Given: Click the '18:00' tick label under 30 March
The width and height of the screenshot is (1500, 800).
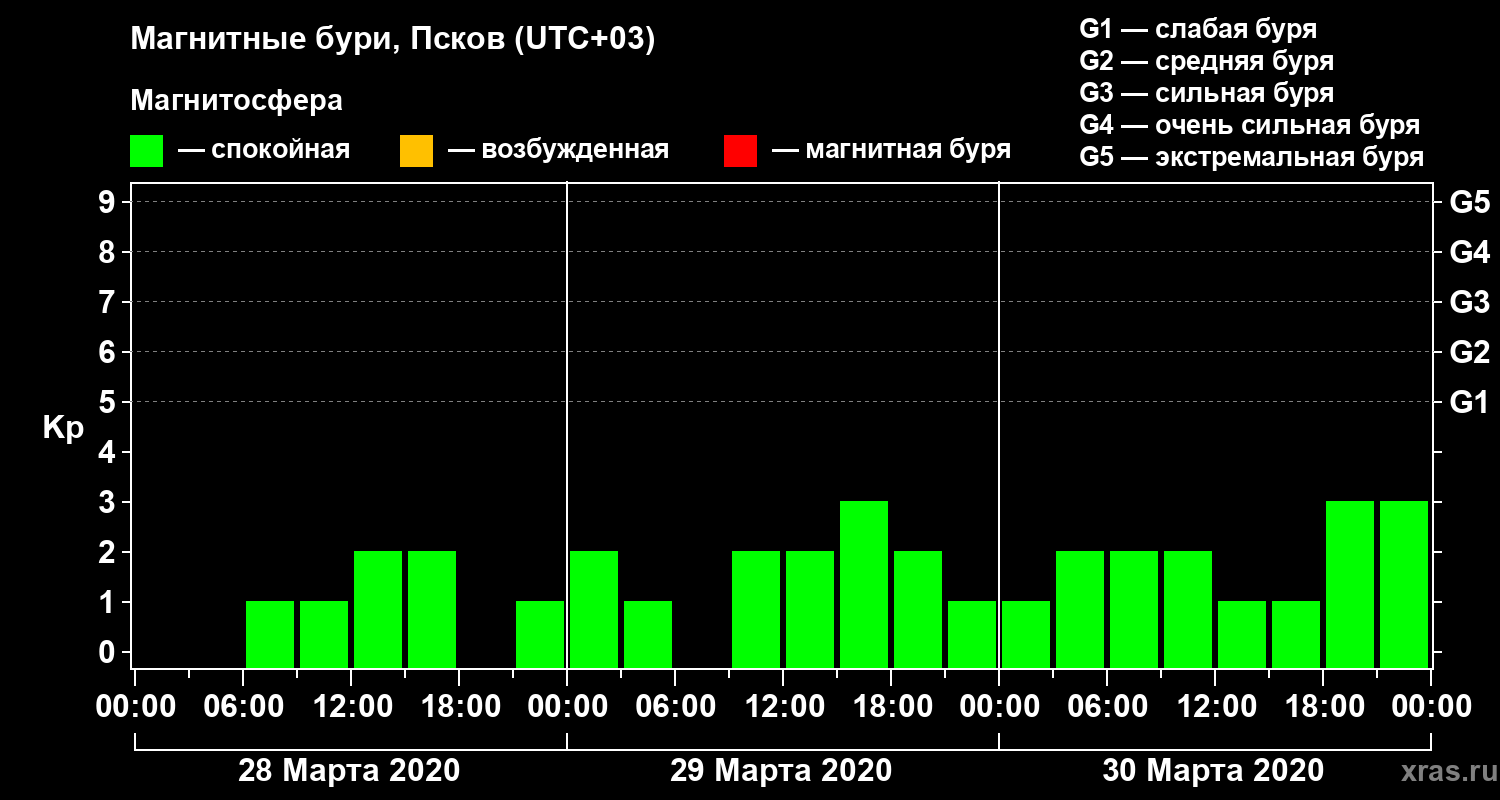Looking at the screenshot, I should [1323, 707].
